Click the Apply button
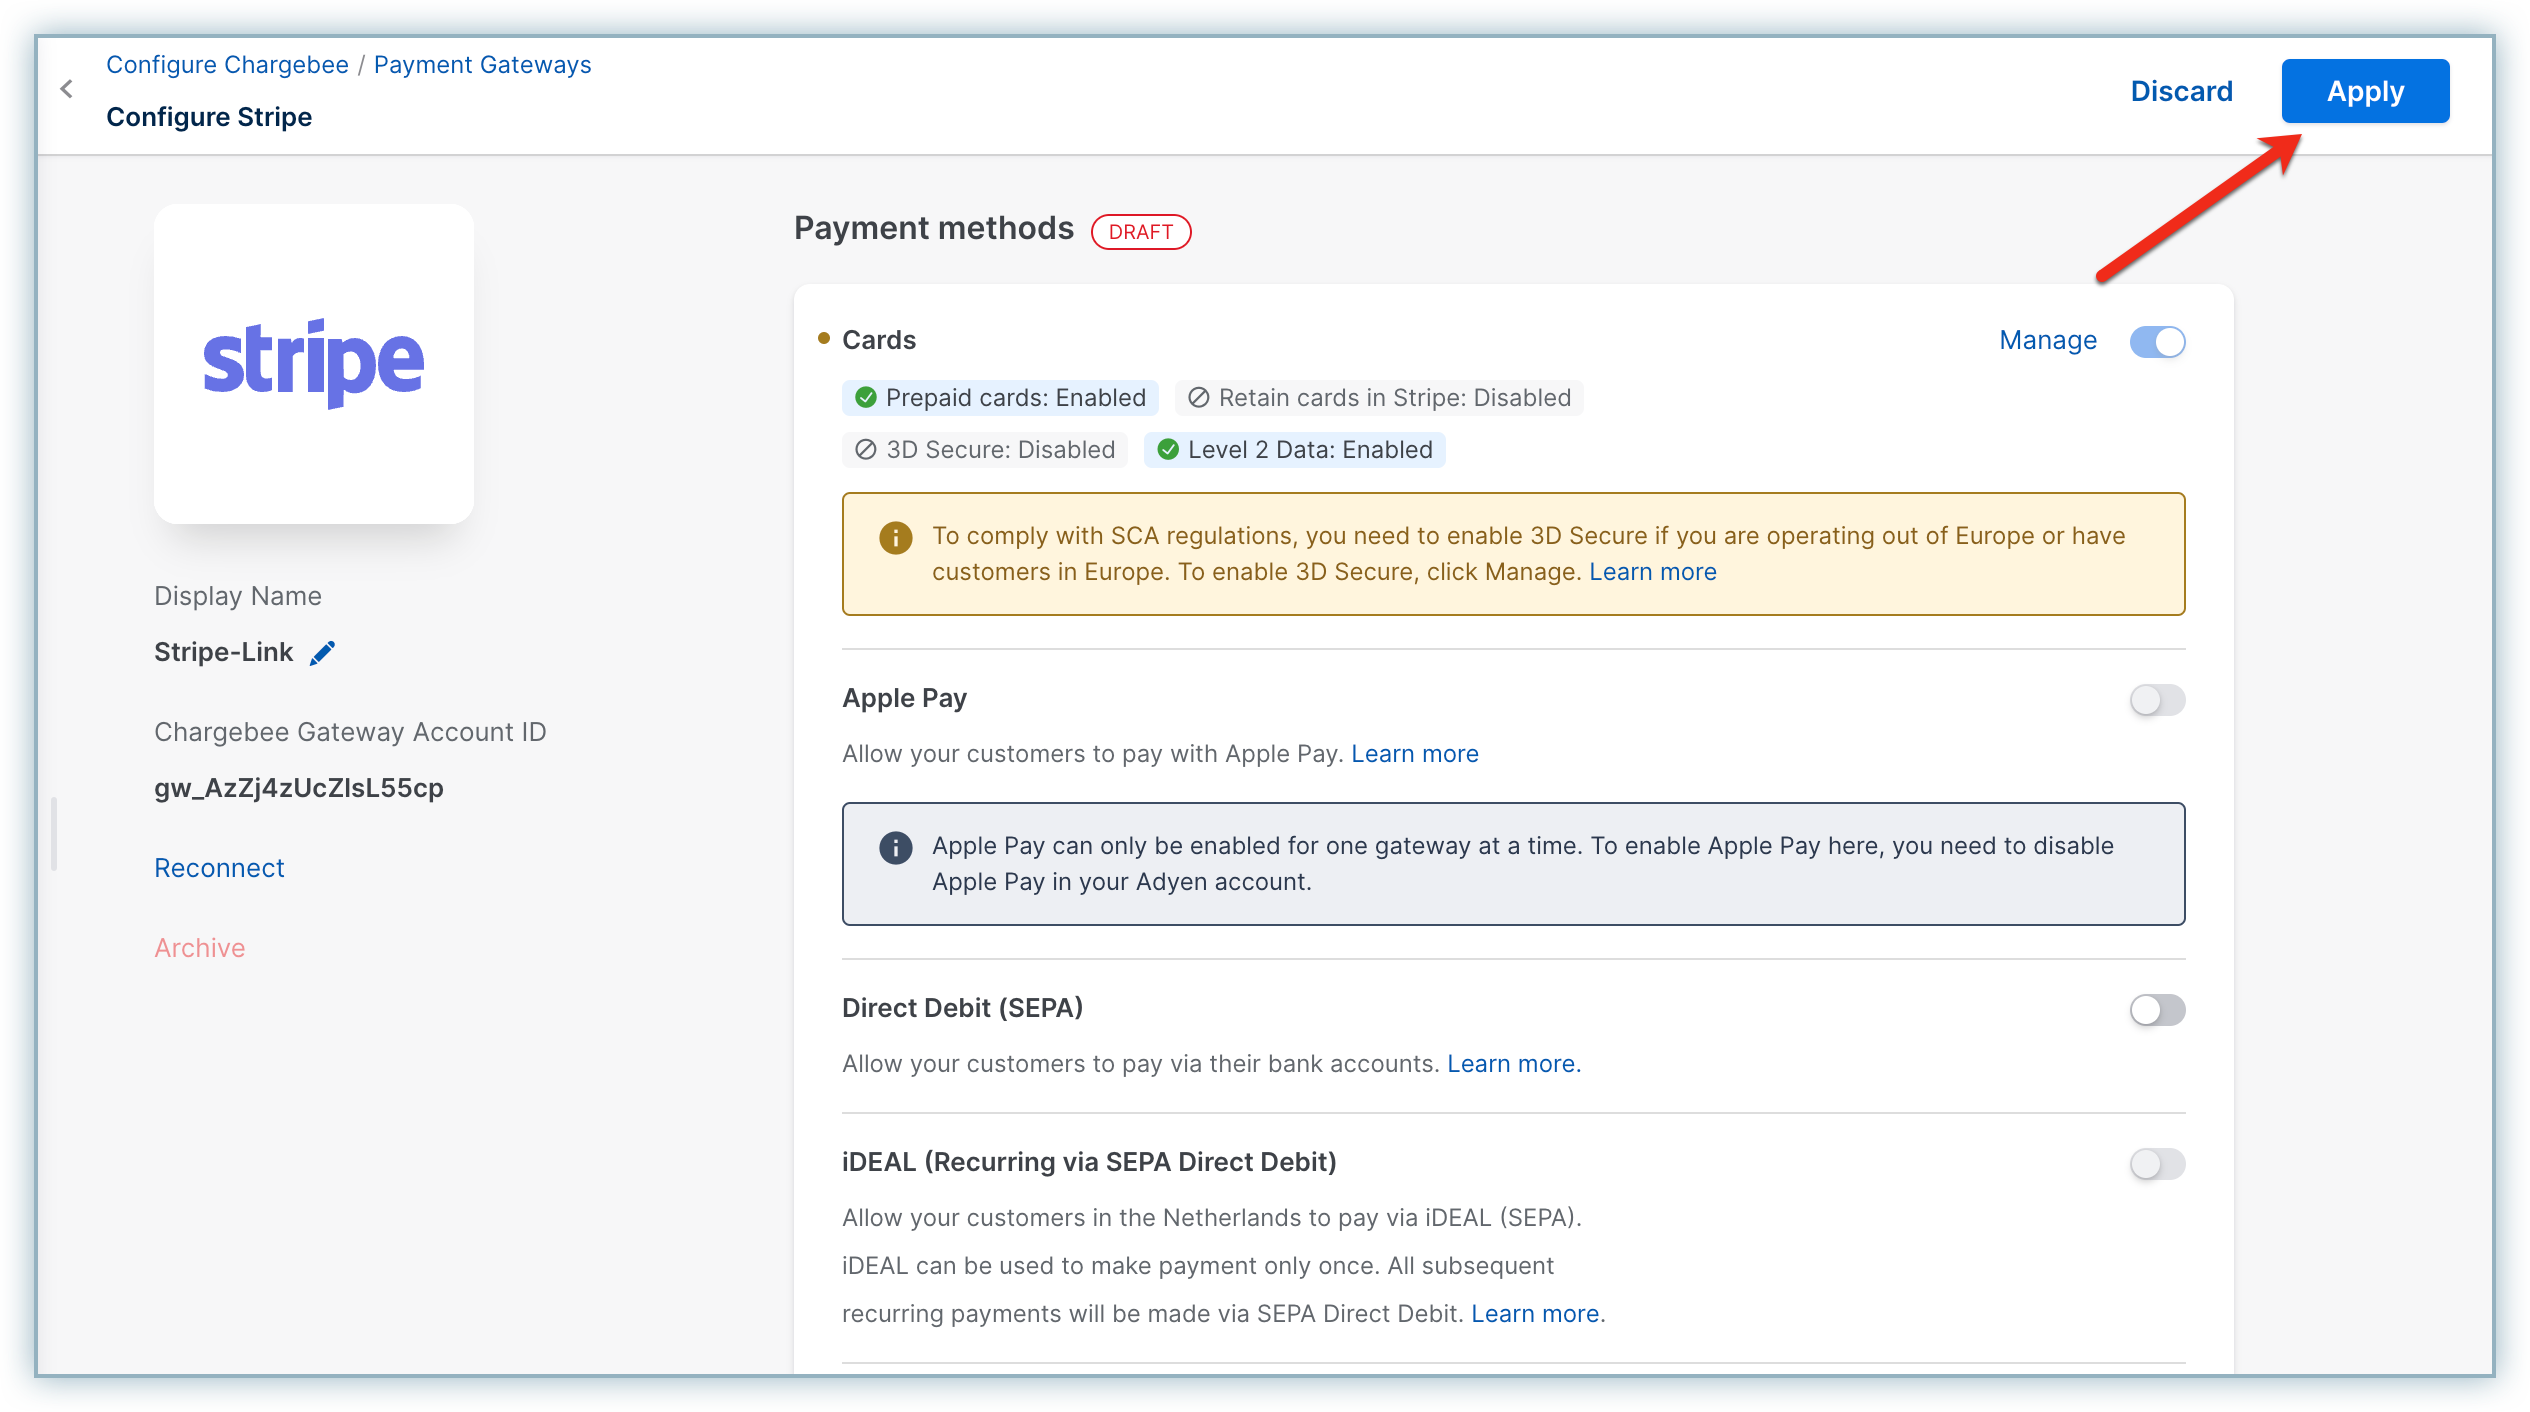The image size is (2530, 1412). (x=2364, y=91)
